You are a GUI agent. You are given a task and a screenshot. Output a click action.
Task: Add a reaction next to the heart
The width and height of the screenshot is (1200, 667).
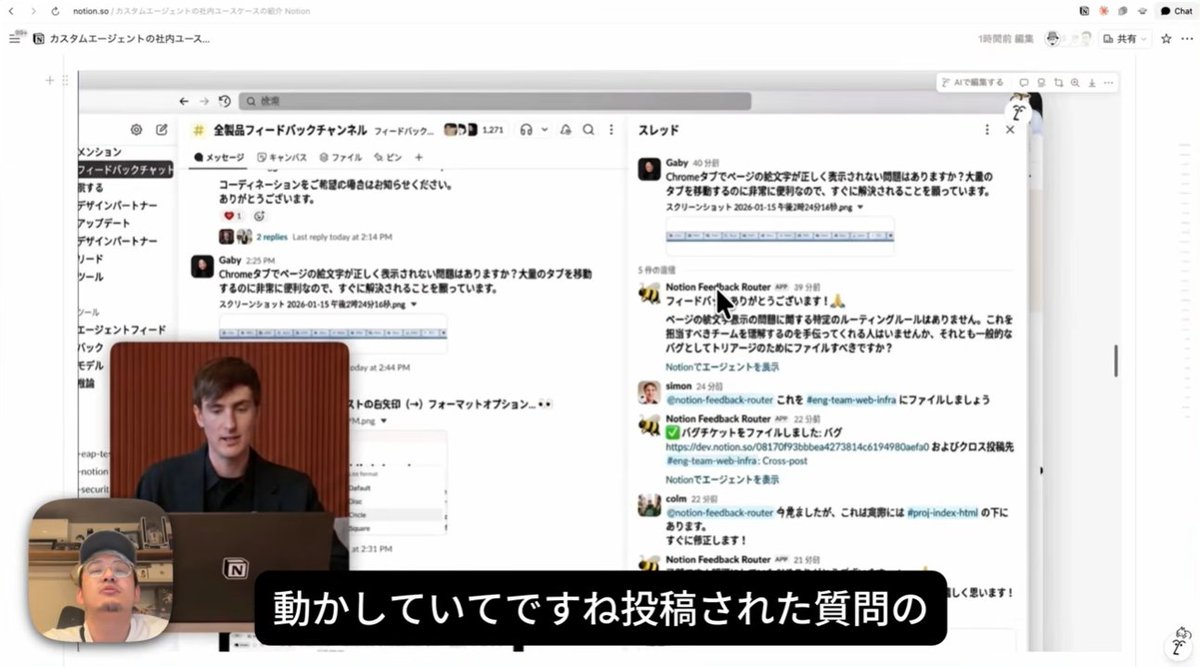(259, 216)
